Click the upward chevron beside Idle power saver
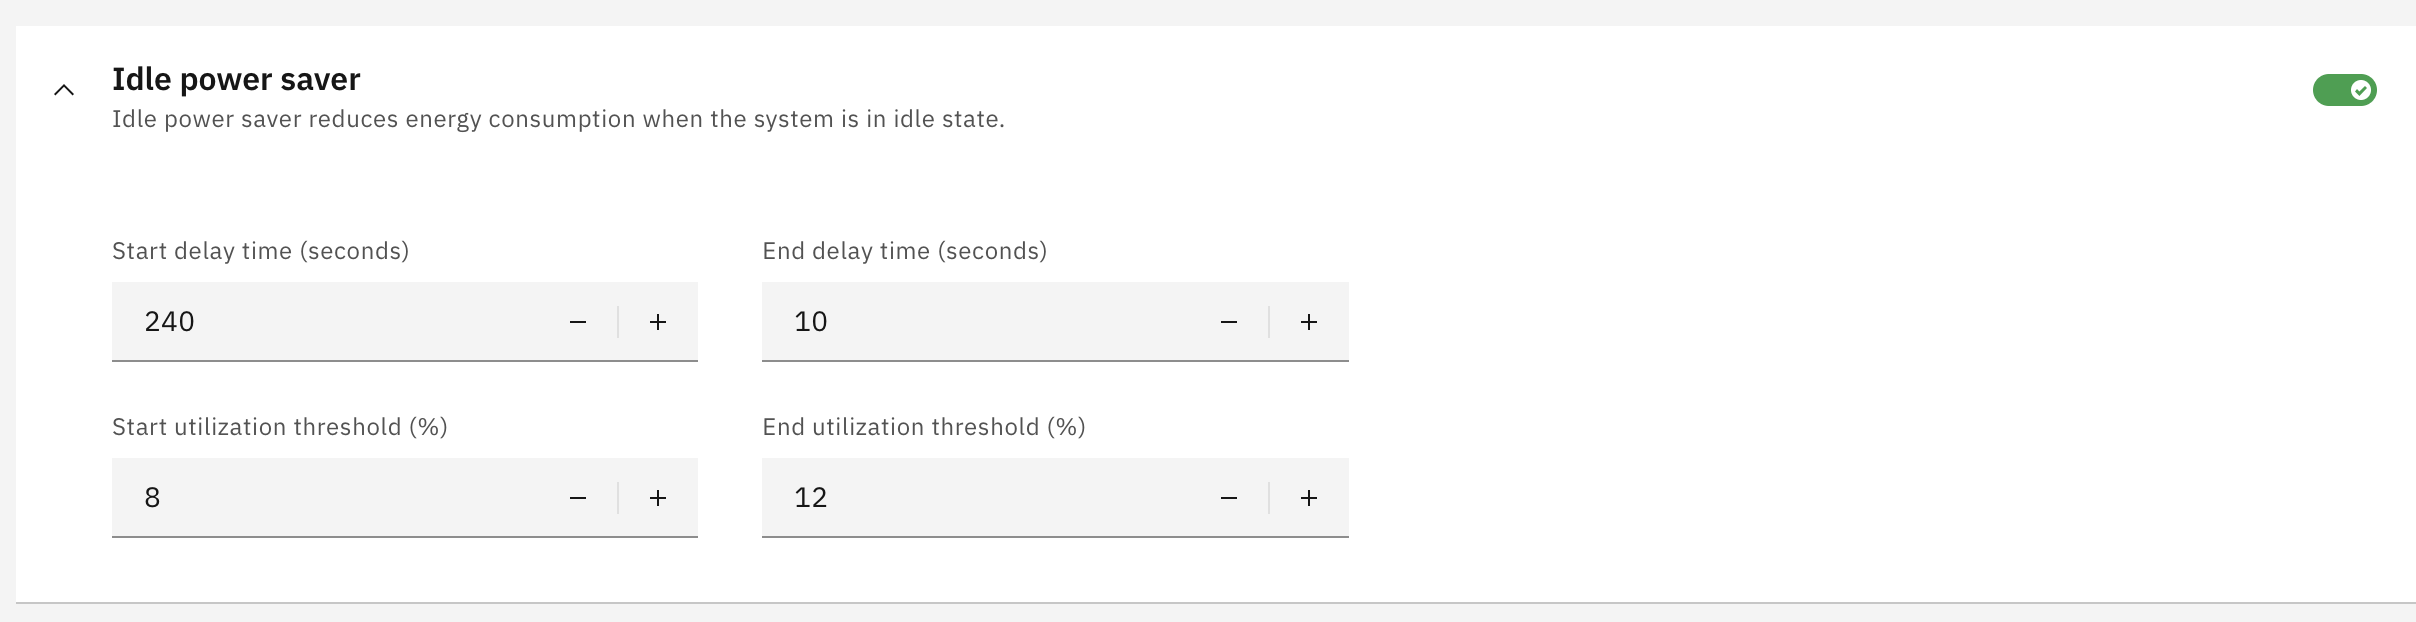 pyautogui.click(x=64, y=90)
